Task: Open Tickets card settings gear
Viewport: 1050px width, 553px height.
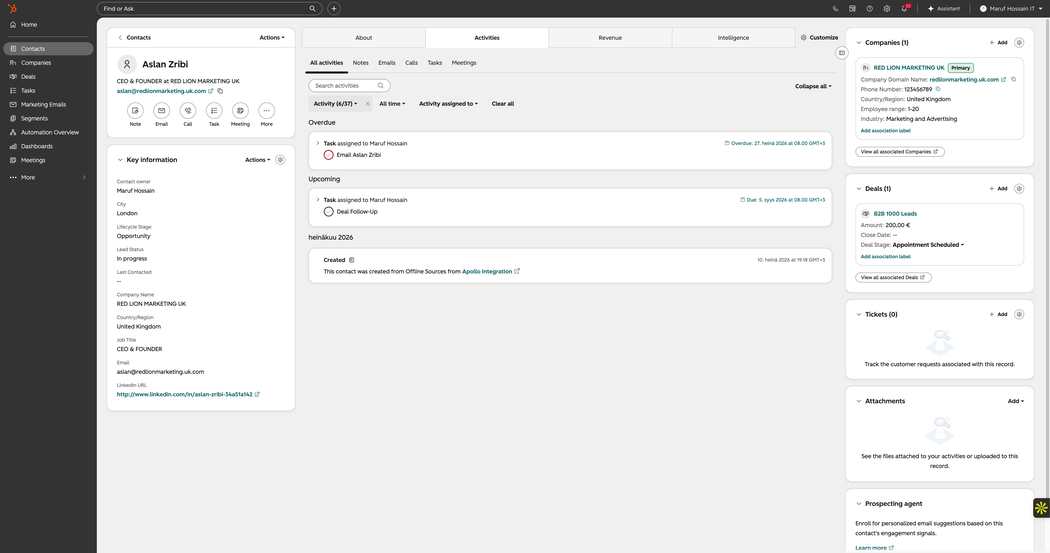Action: (1019, 315)
